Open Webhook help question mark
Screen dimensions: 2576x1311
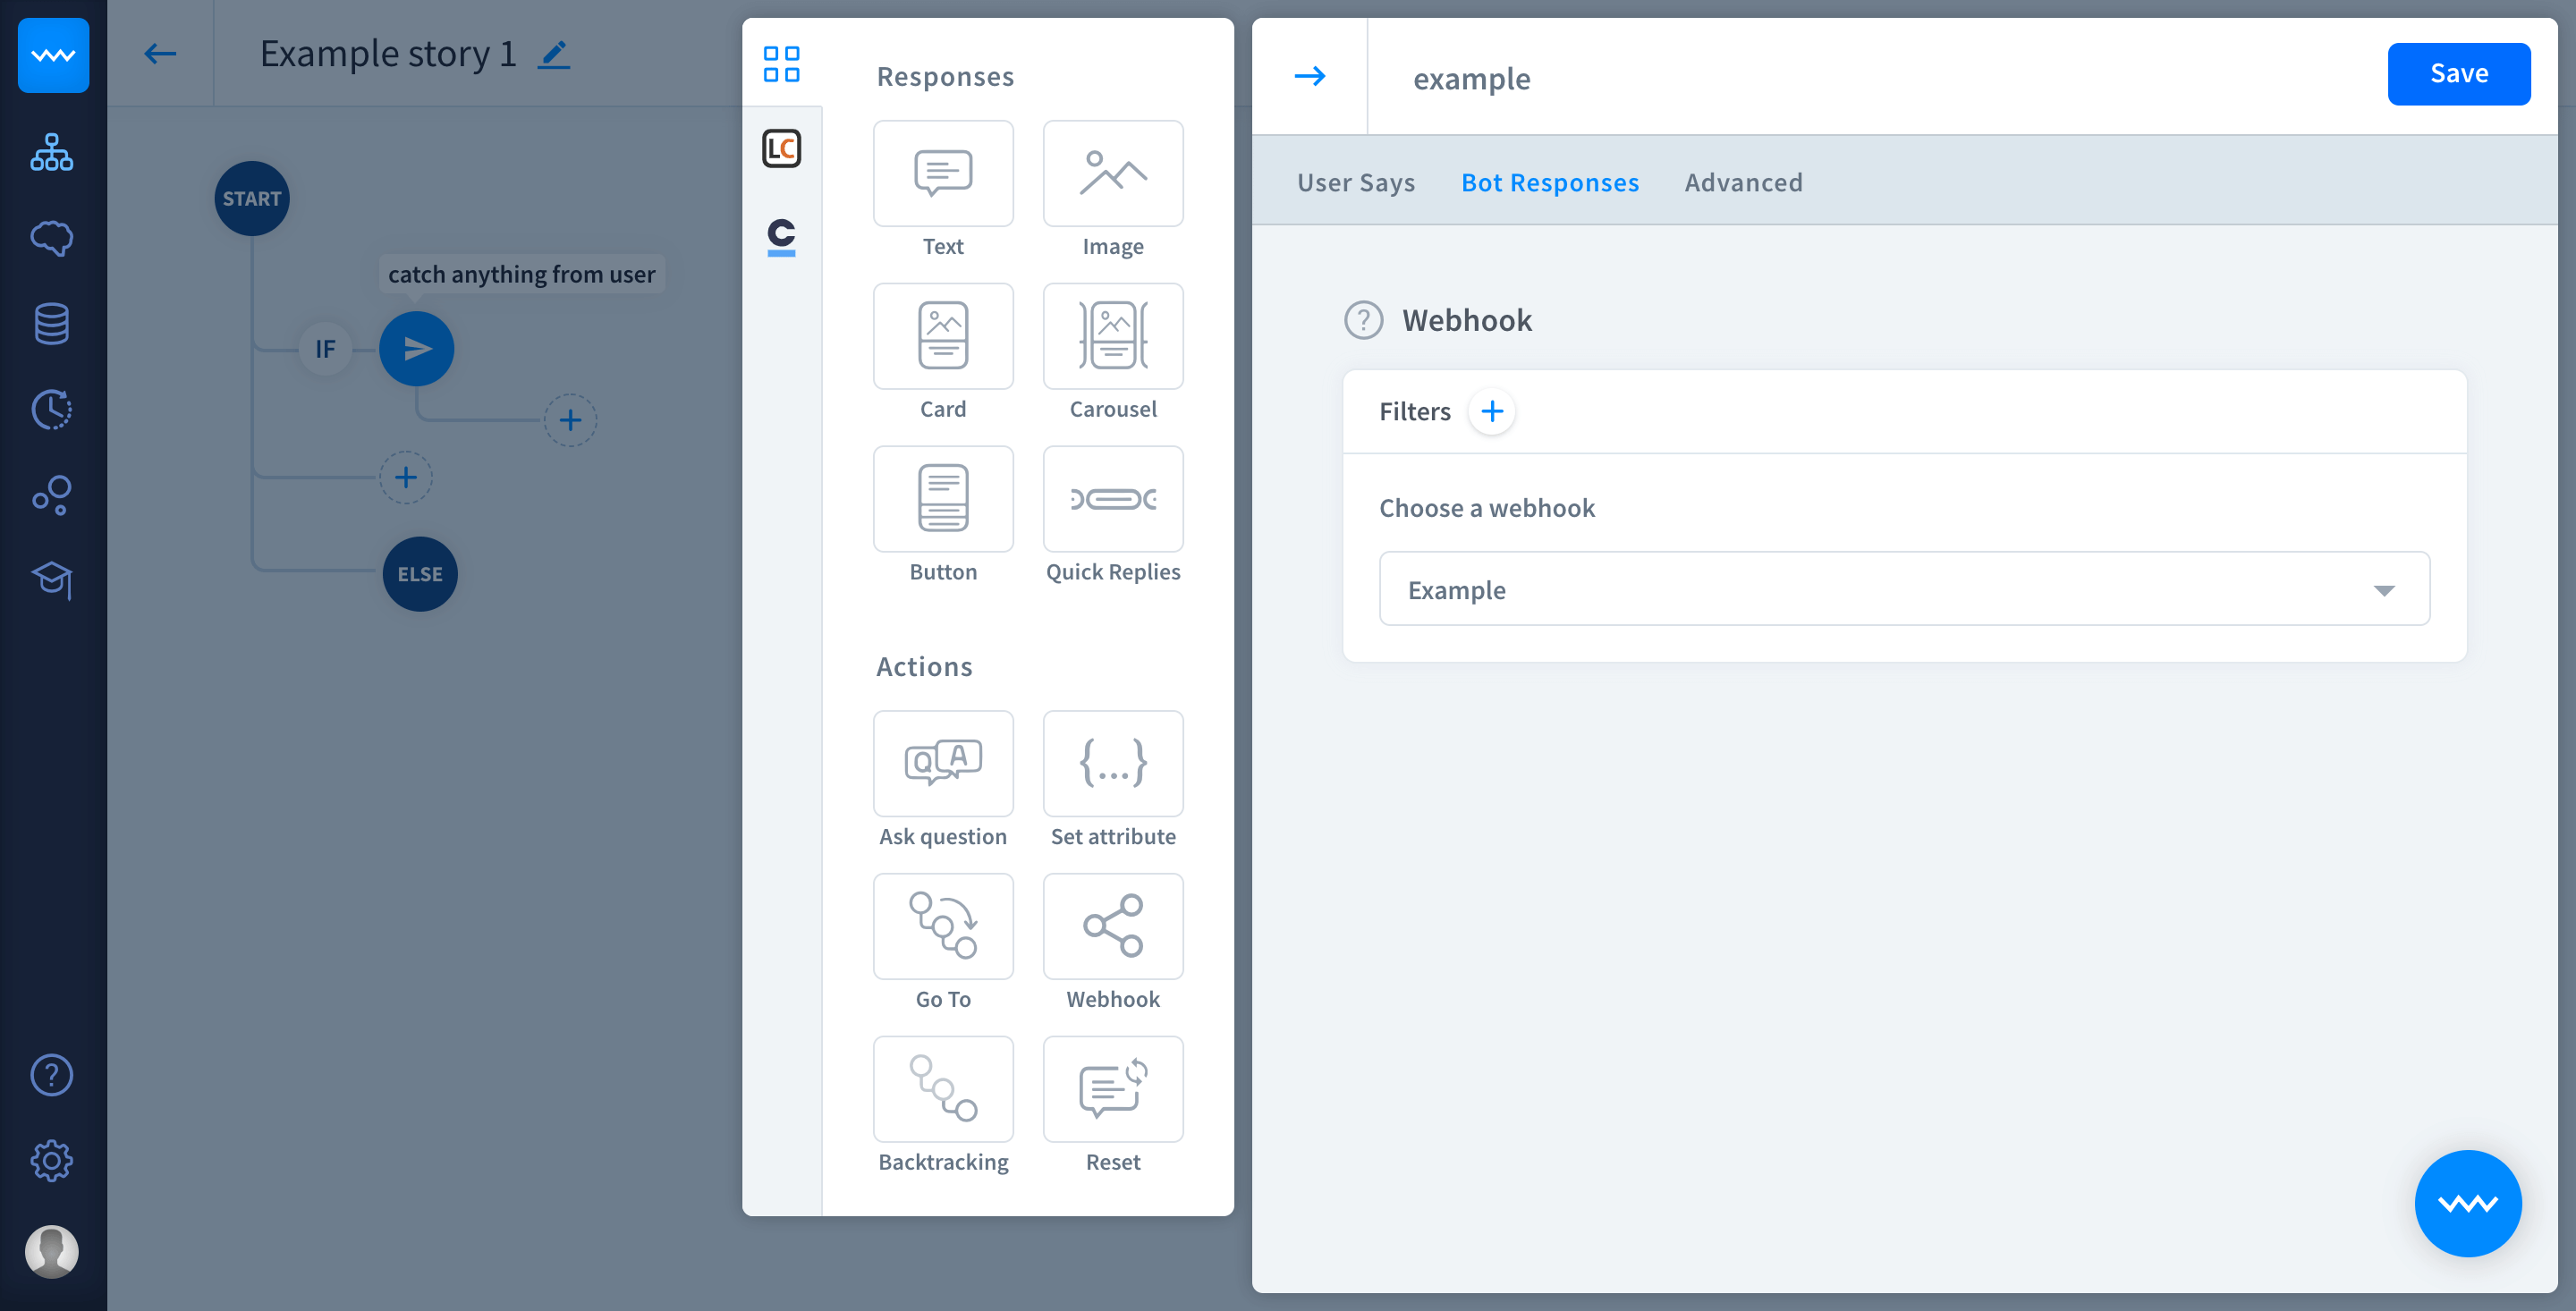click(x=1363, y=320)
